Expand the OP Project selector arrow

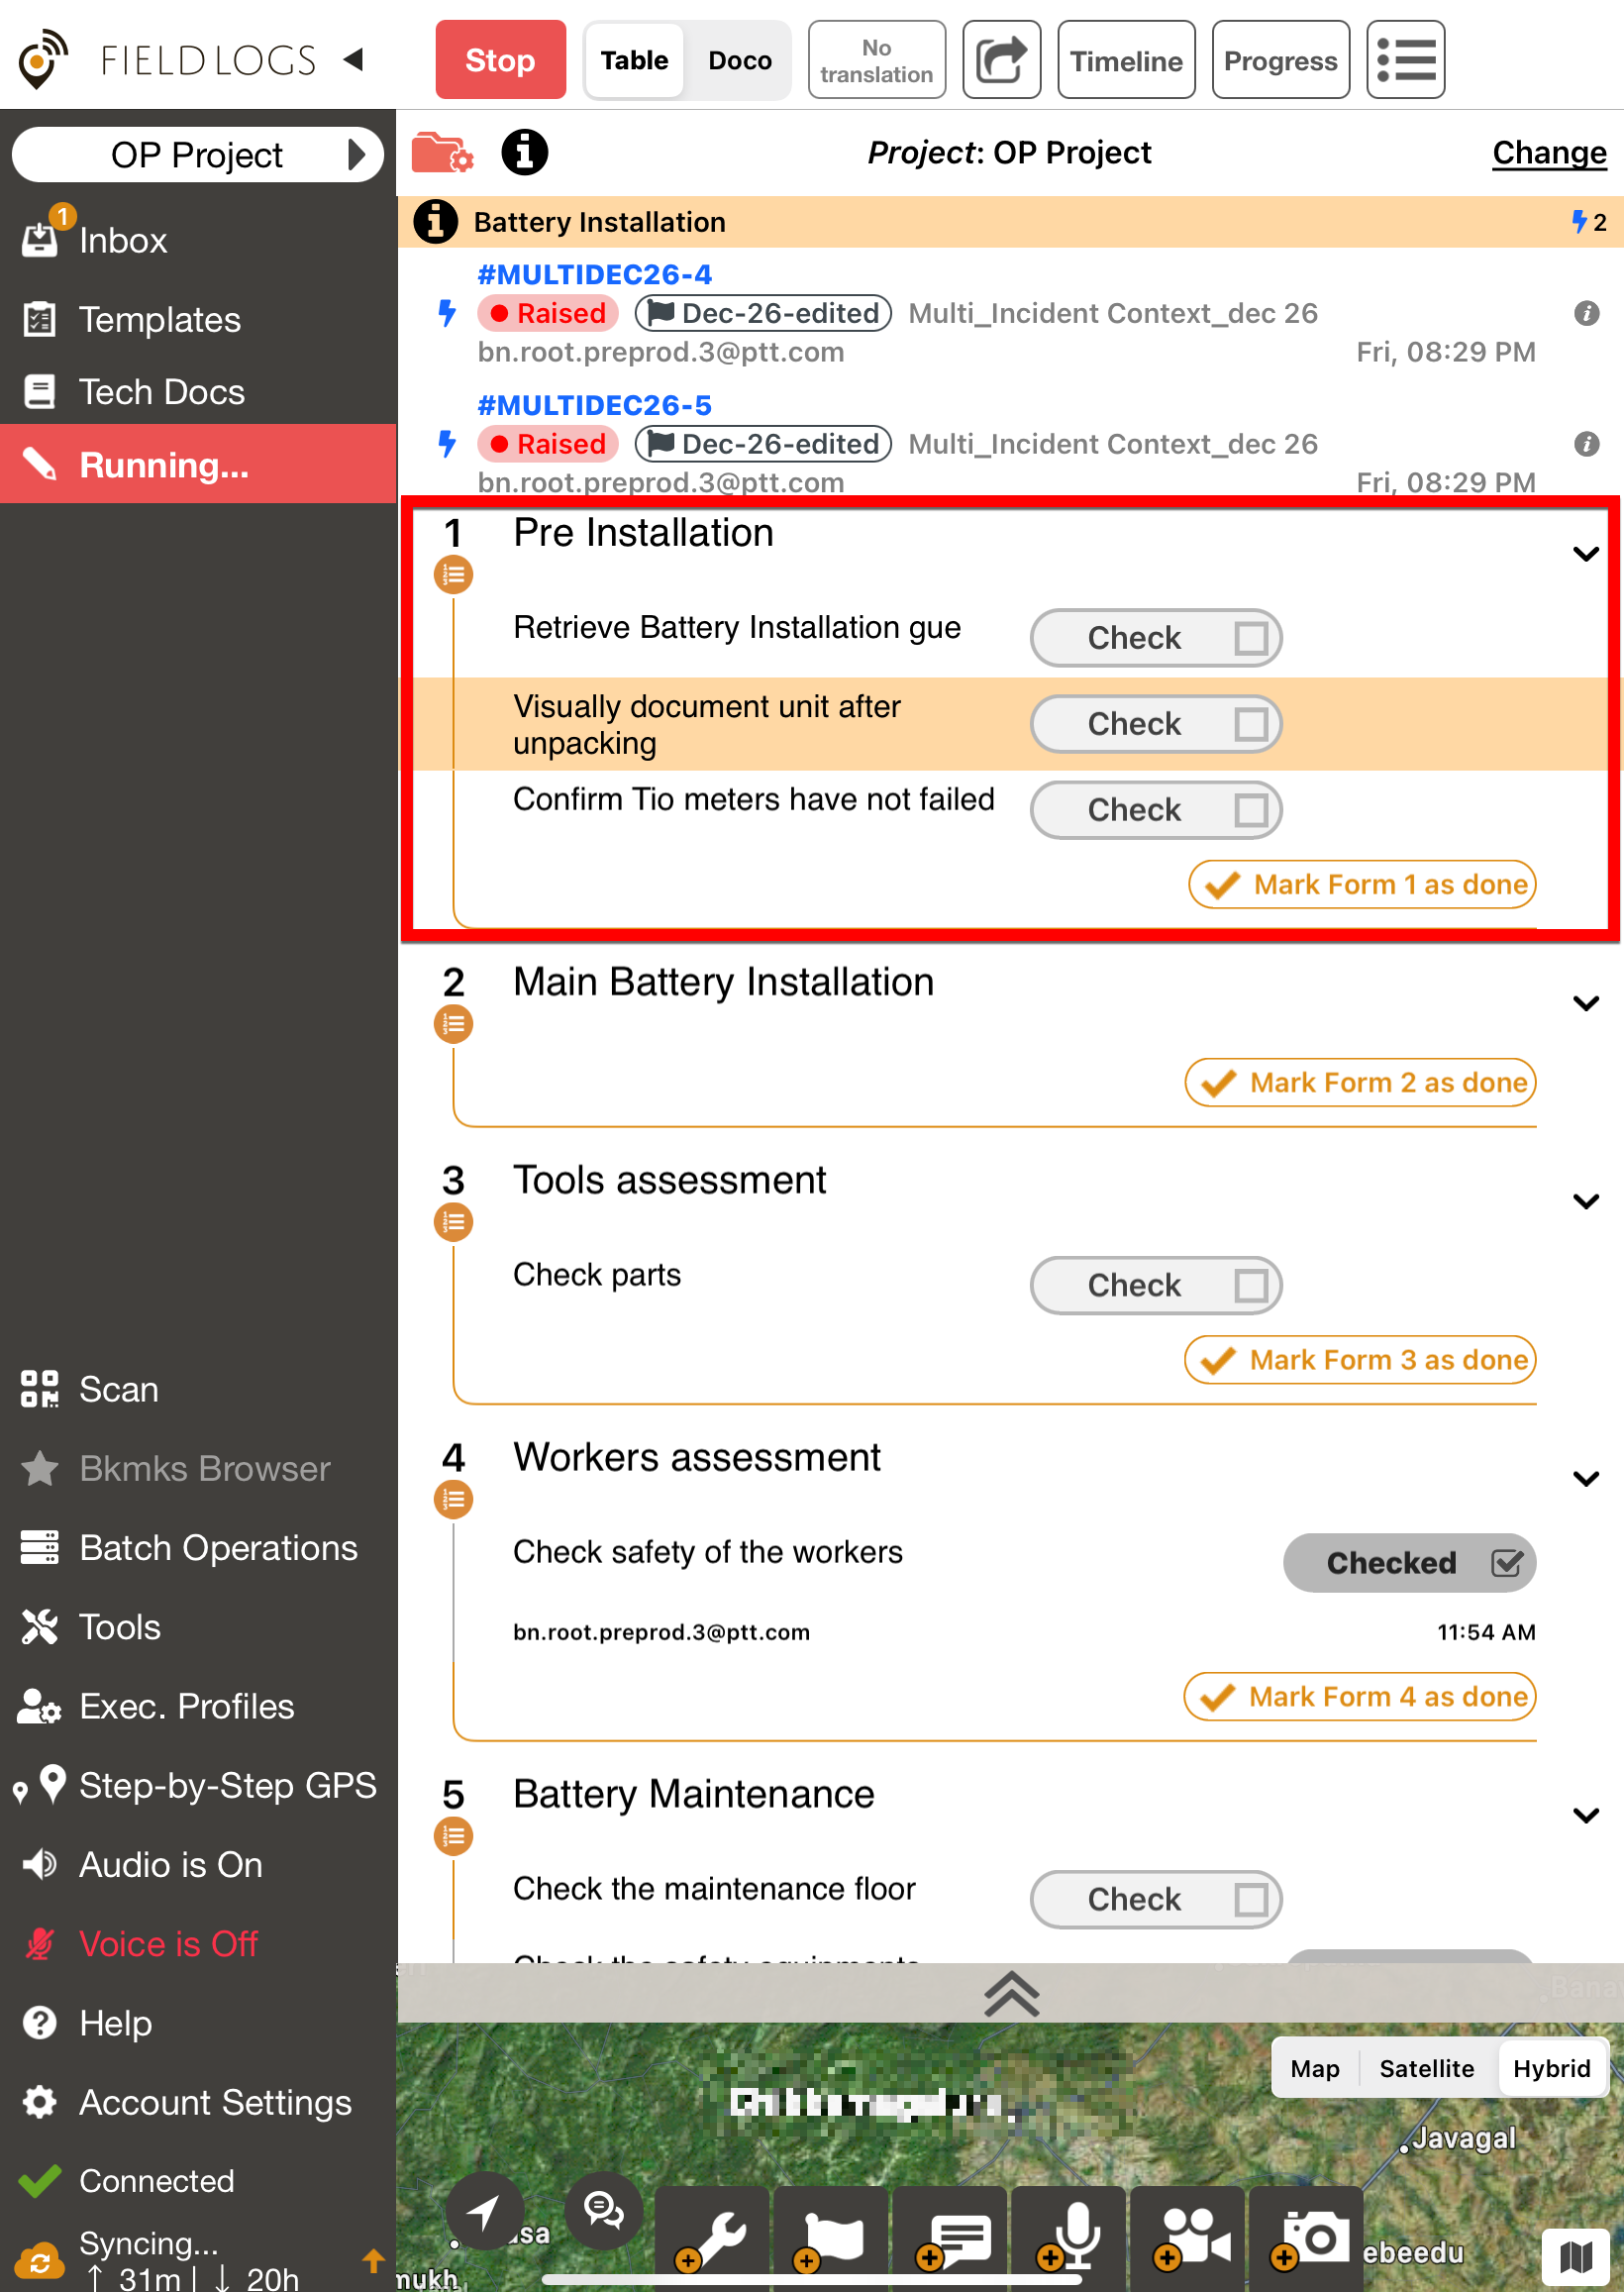point(355,155)
